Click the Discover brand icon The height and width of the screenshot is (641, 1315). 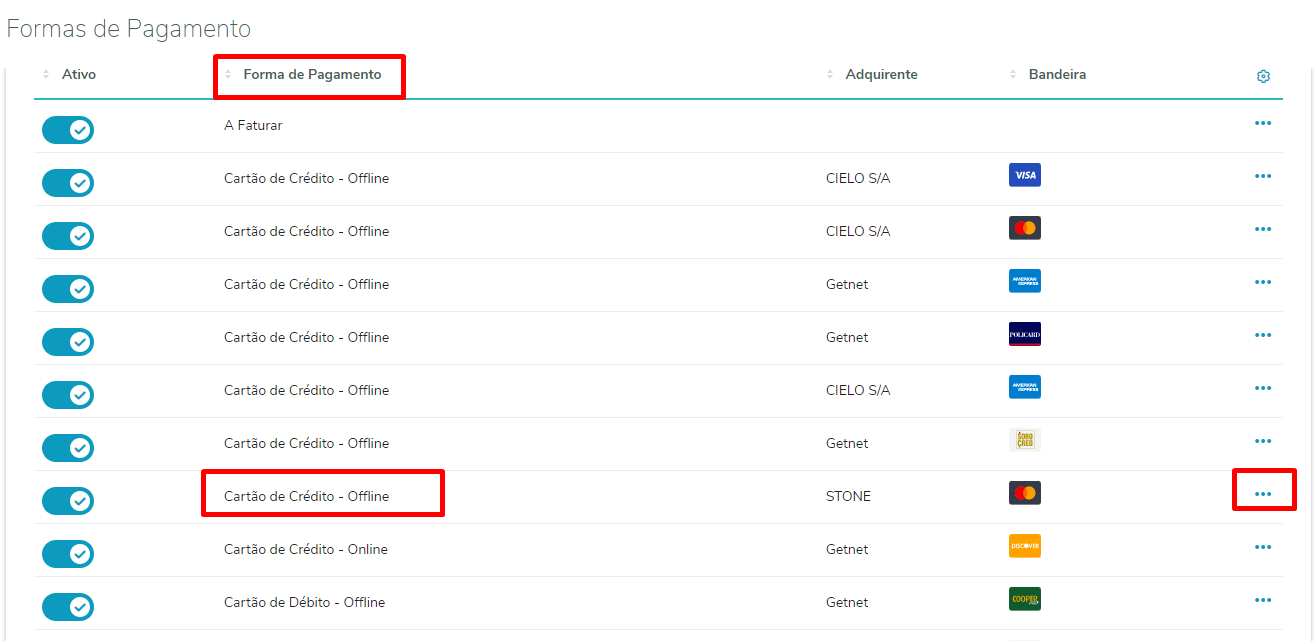pos(1025,546)
